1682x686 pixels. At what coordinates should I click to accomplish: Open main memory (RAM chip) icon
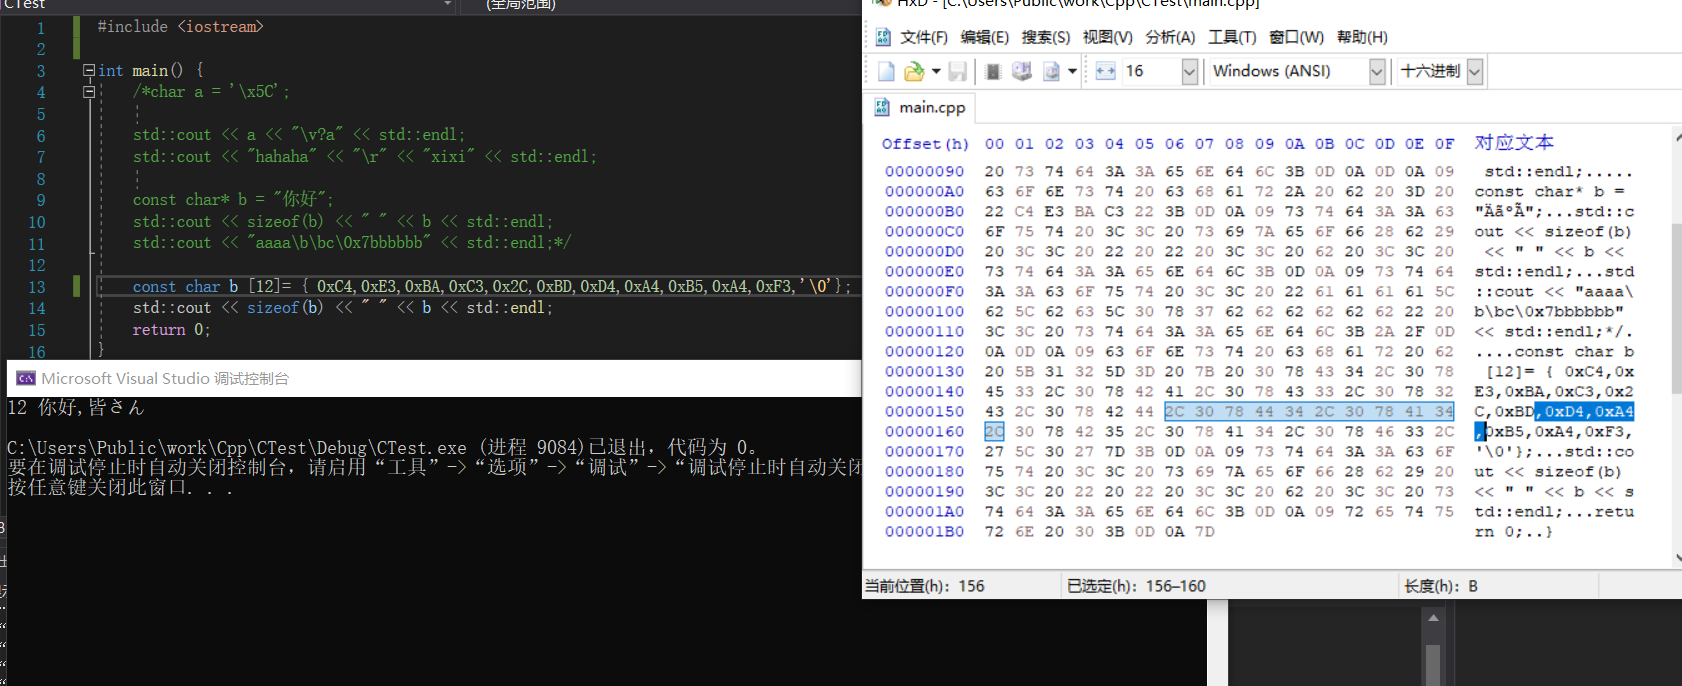point(993,71)
